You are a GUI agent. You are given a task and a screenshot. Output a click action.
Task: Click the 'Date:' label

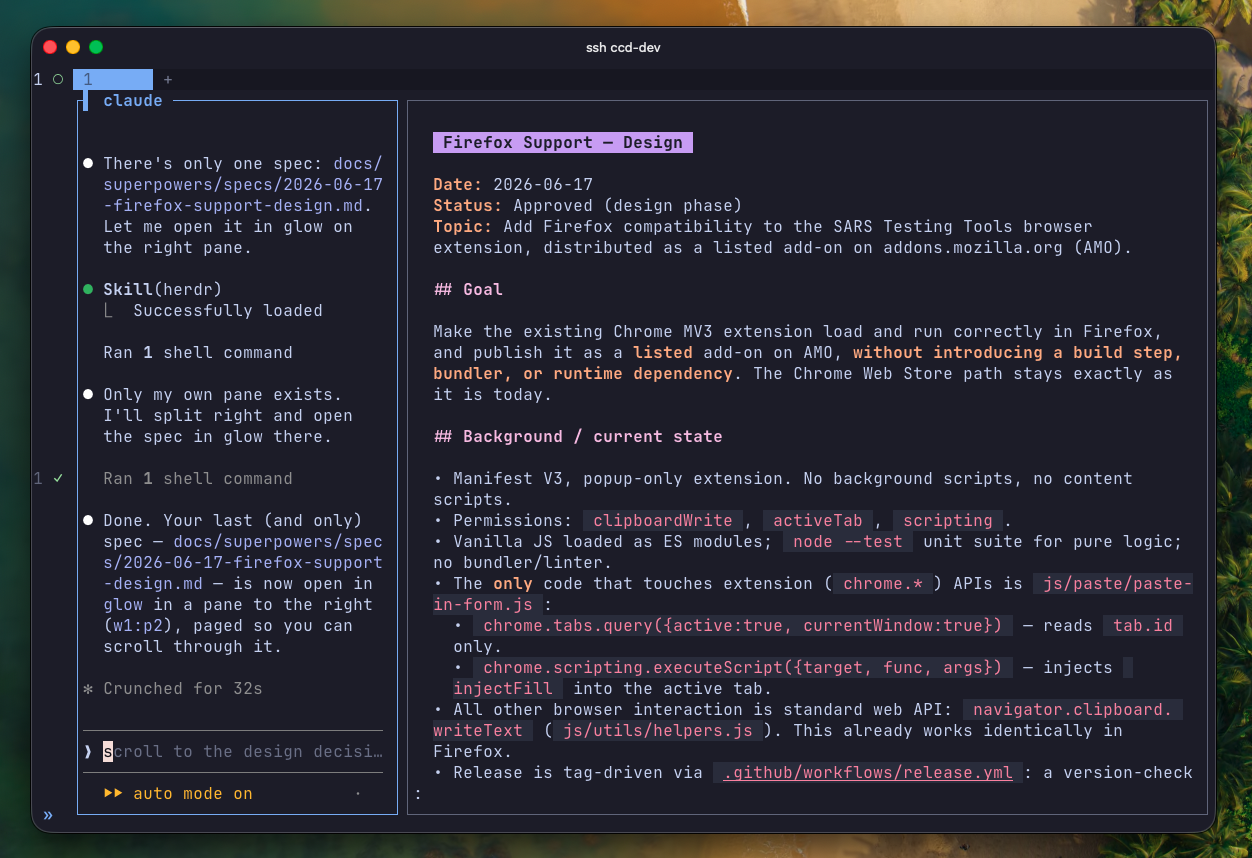pyautogui.click(x=458, y=185)
